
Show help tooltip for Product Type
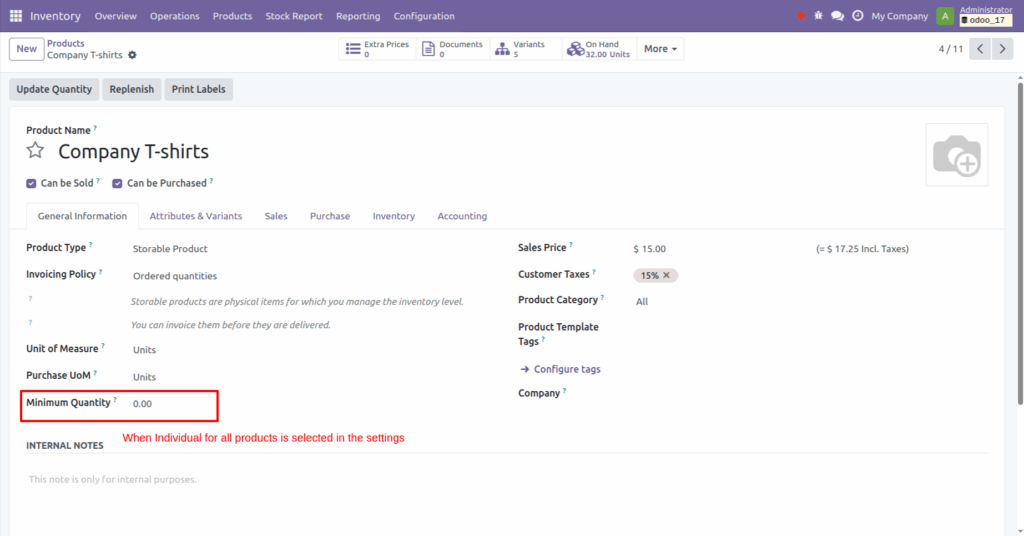click(91, 245)
